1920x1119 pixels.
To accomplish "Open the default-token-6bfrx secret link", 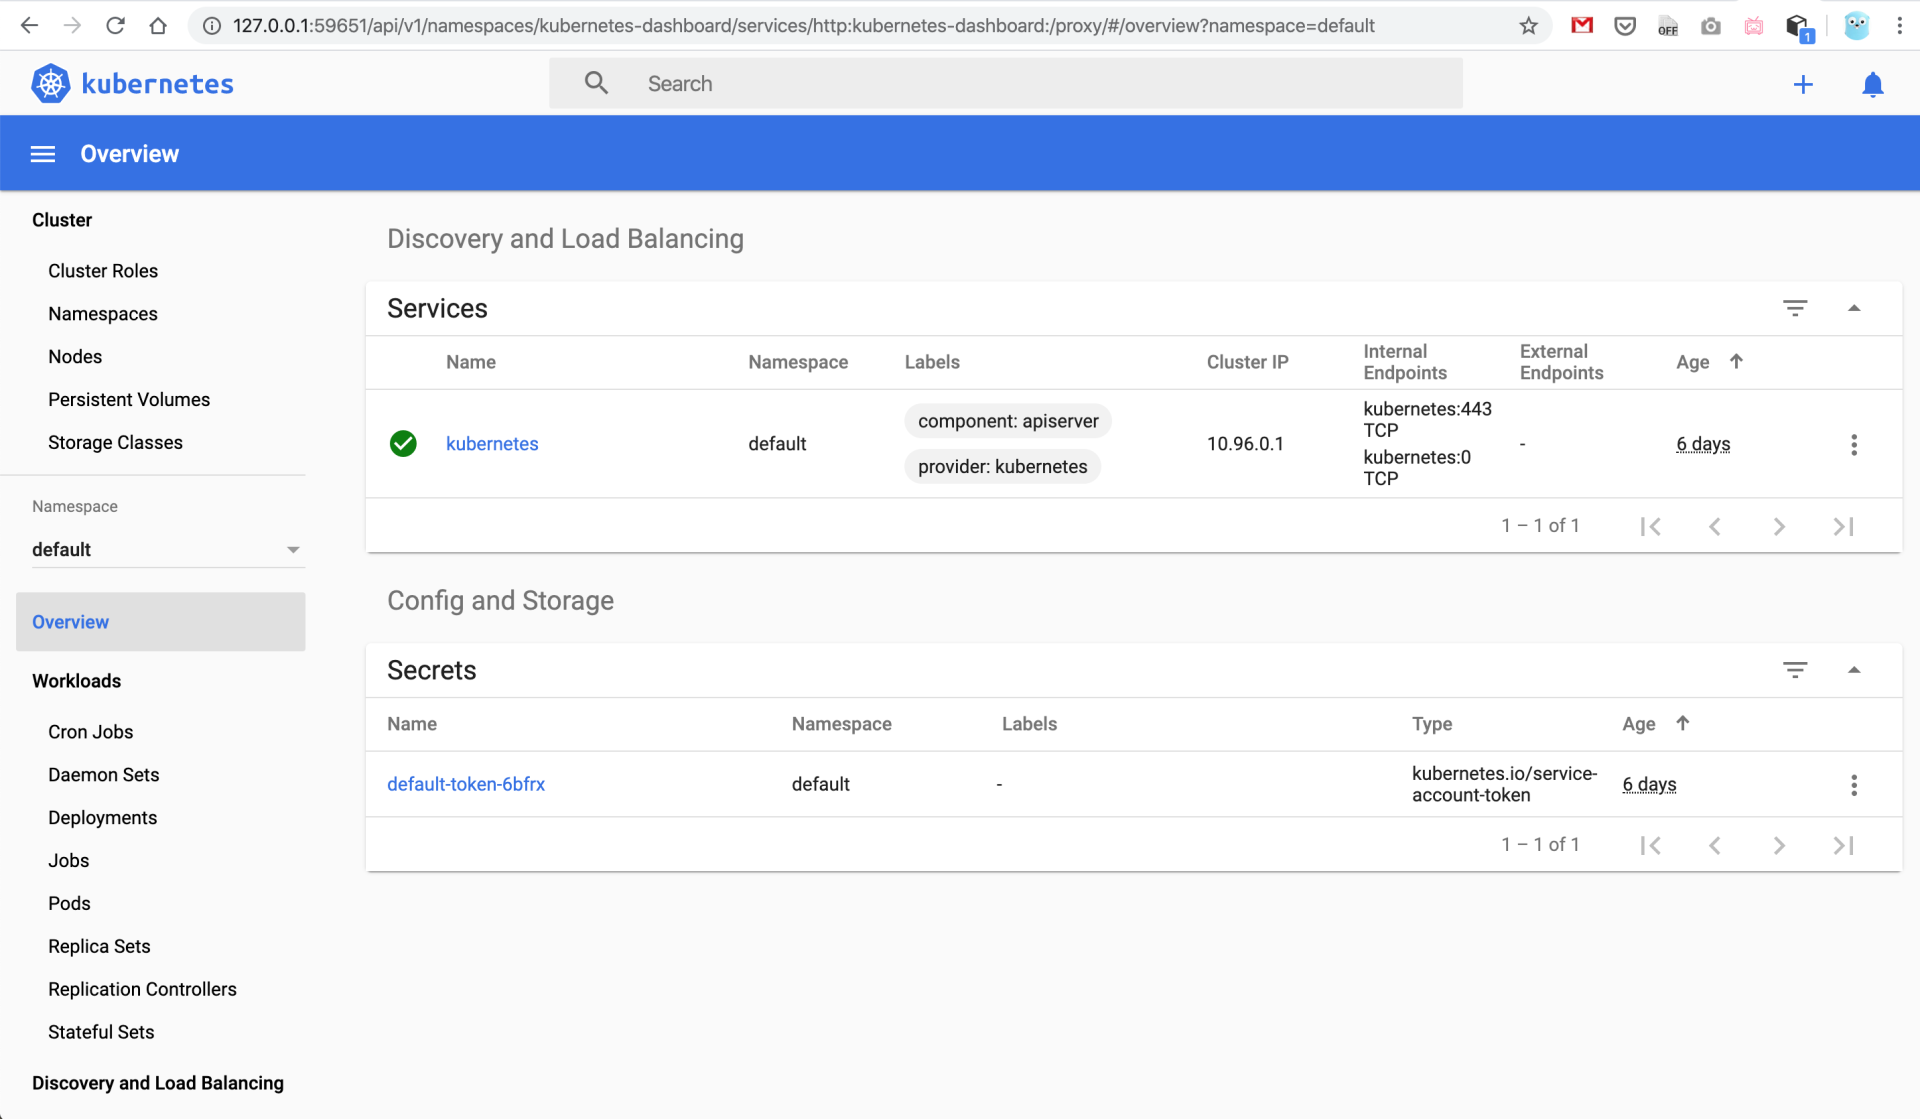I will point(465,785).
